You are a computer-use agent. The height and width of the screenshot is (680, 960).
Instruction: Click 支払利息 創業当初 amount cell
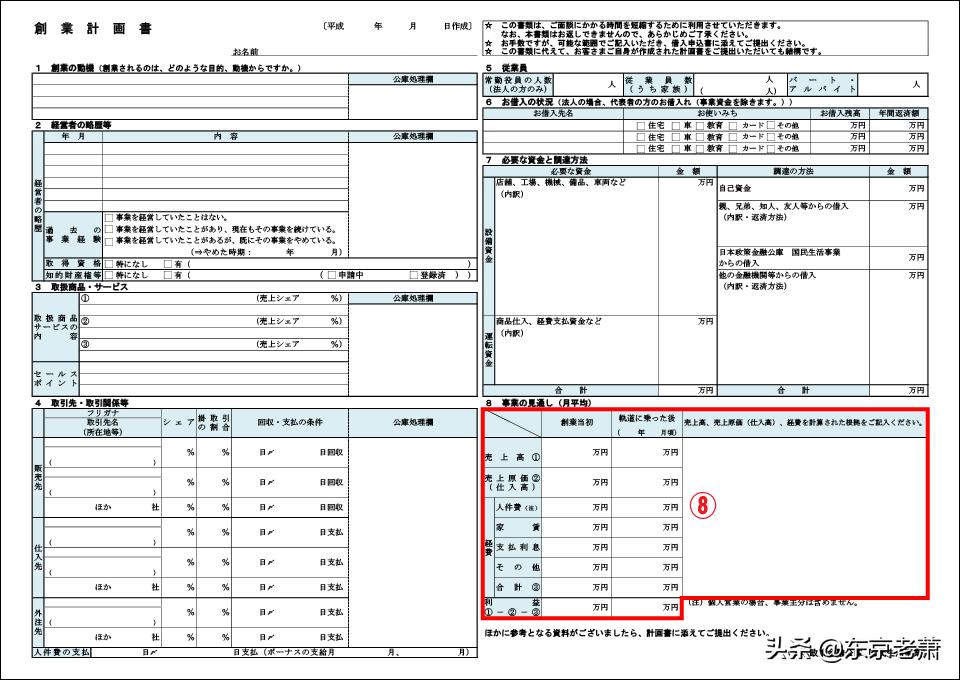[x=576, y=547]
